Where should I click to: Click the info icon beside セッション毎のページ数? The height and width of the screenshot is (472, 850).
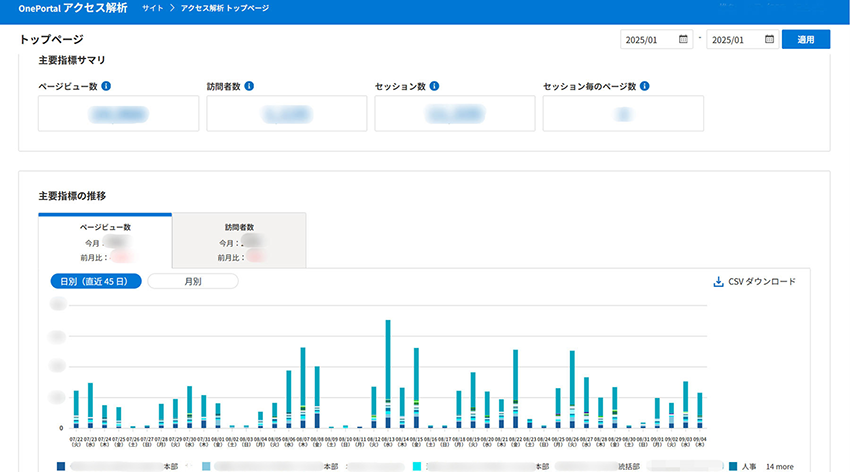tap(645, 86)
